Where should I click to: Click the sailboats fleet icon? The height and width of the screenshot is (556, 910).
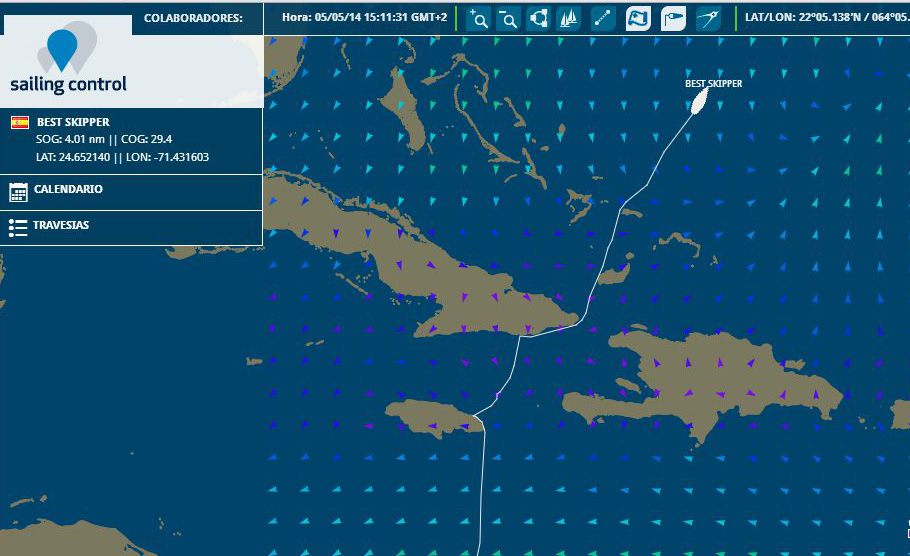(569, 18)
